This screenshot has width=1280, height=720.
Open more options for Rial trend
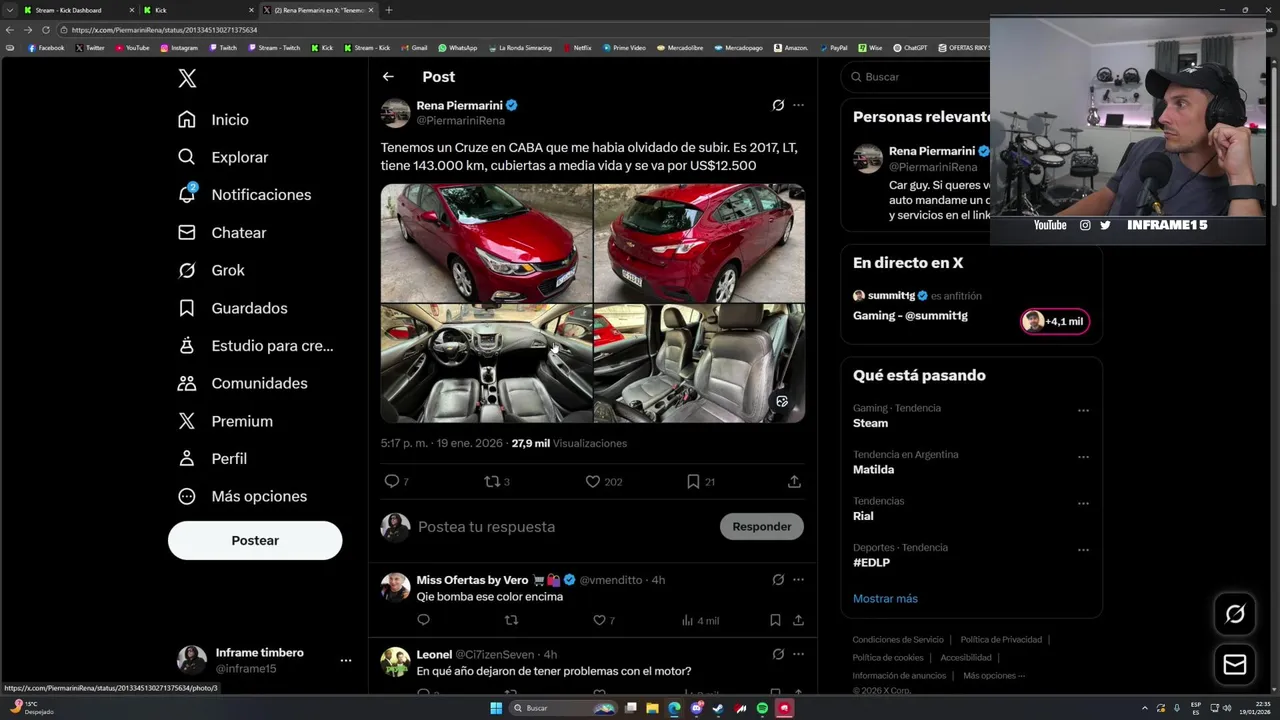1083,504
